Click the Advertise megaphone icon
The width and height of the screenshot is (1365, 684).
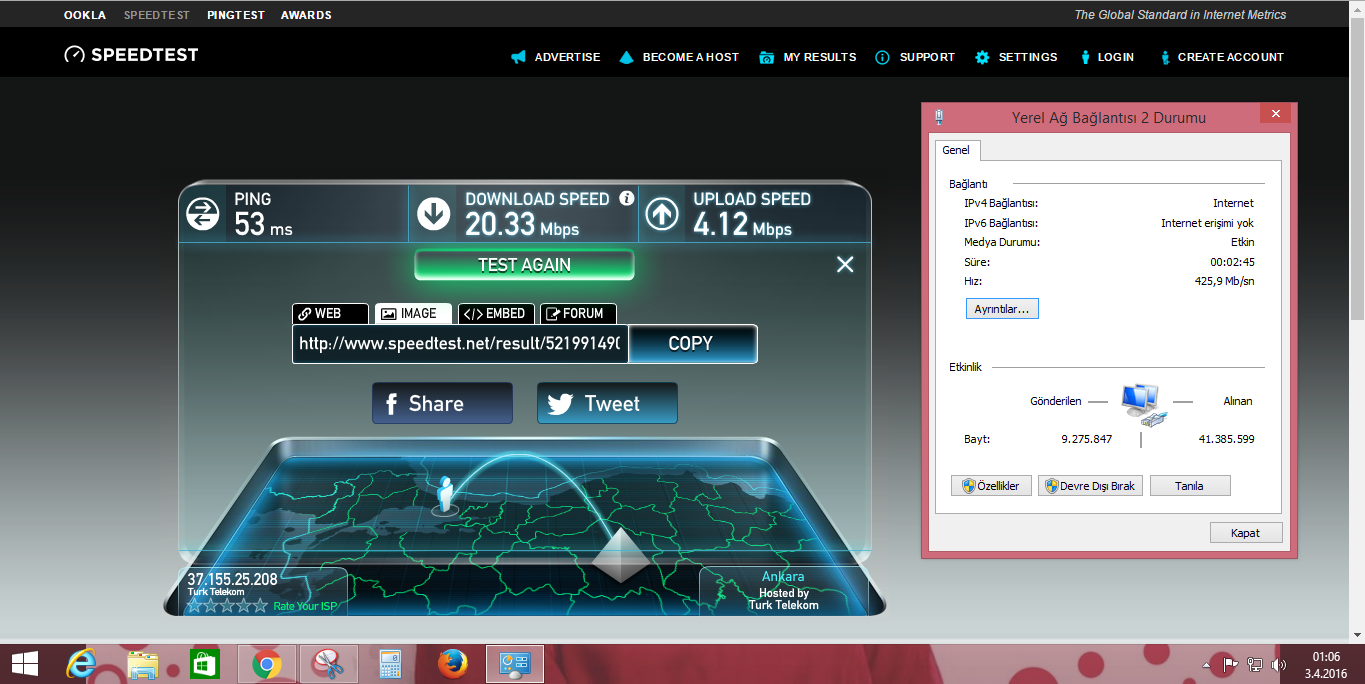pyautogui.click(x=518, y=57)
